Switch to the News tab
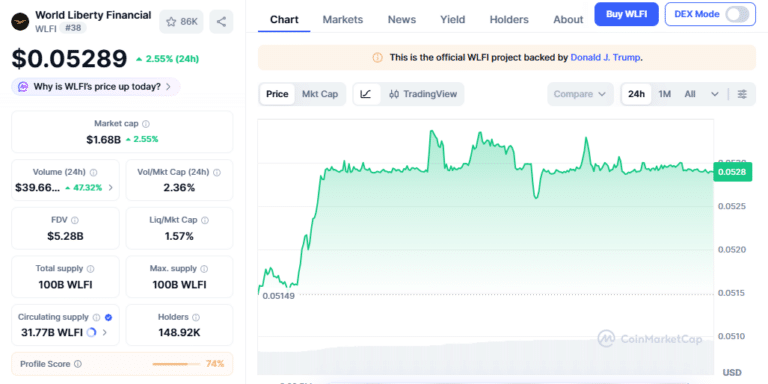This screenshot has height=384, width=768. pyautogui.click(x=402, y=20)
